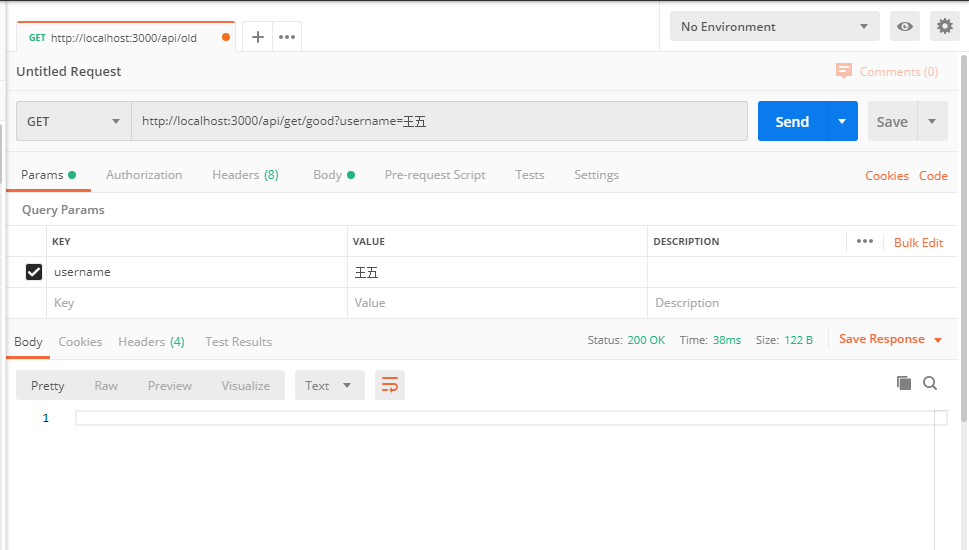Open the request Settings tab
The image size is (969, 550).
[596, 175]
